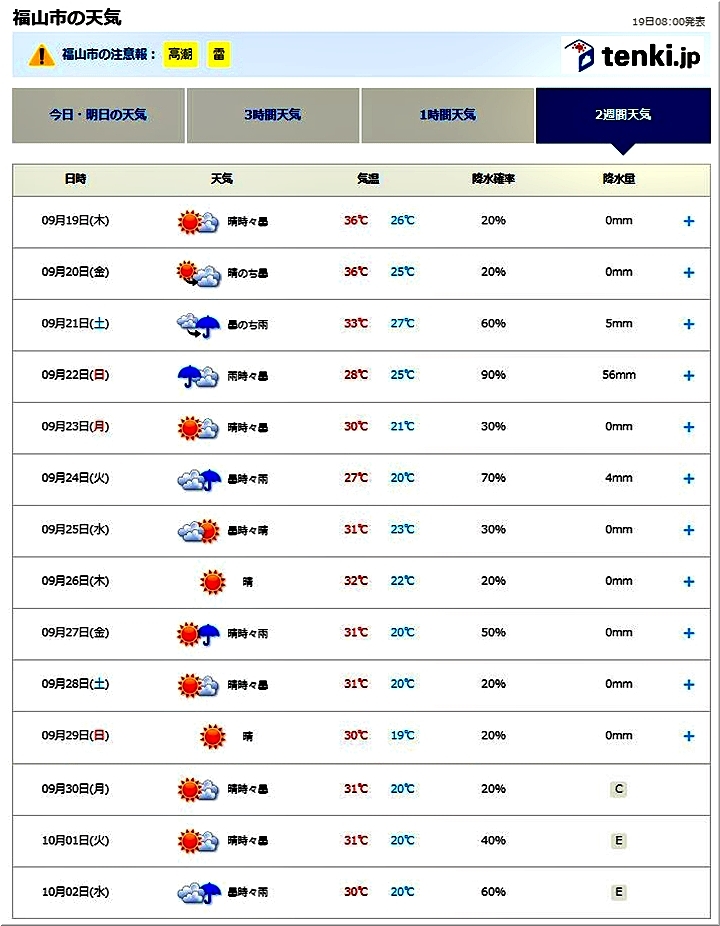
Task: Open the 3時間天気 tab
Action: (x=272, y=115)
